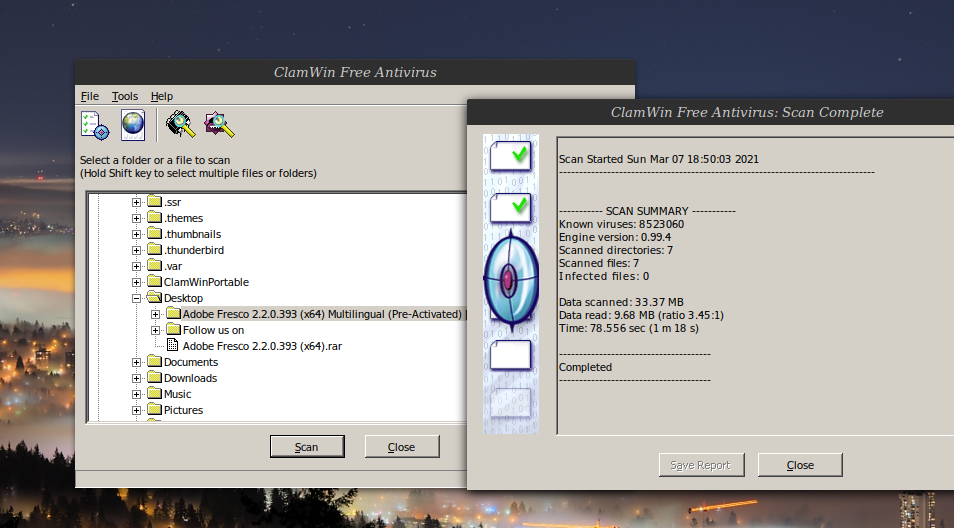The width and height of the screenshot is (954, 528).
Task: Open the Tools menu
Action: 125,96
